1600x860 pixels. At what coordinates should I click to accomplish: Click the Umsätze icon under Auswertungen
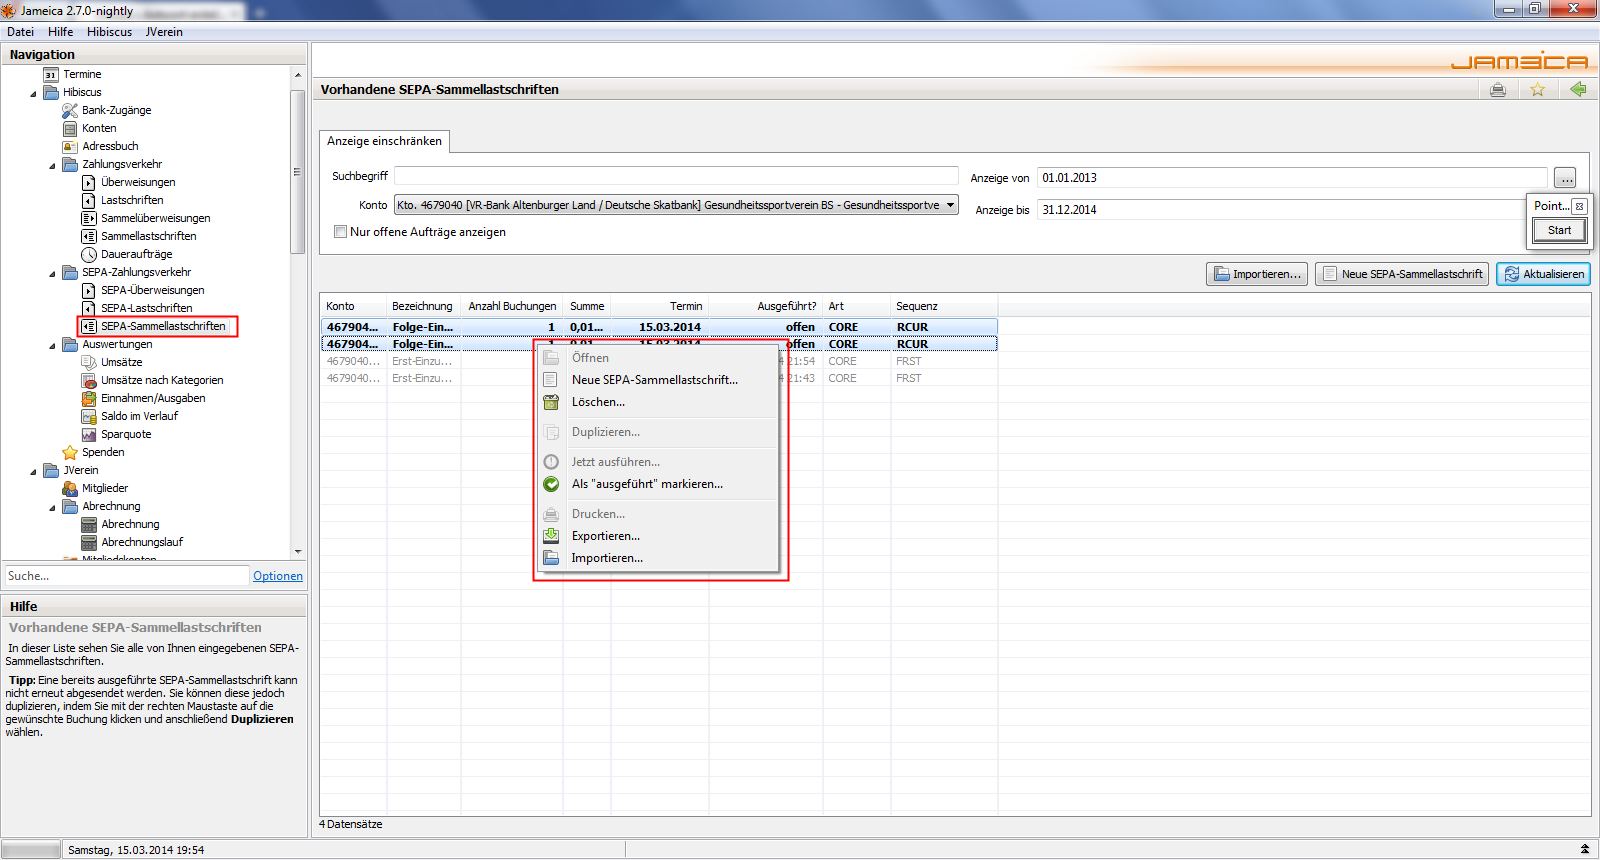click(89, 363)
